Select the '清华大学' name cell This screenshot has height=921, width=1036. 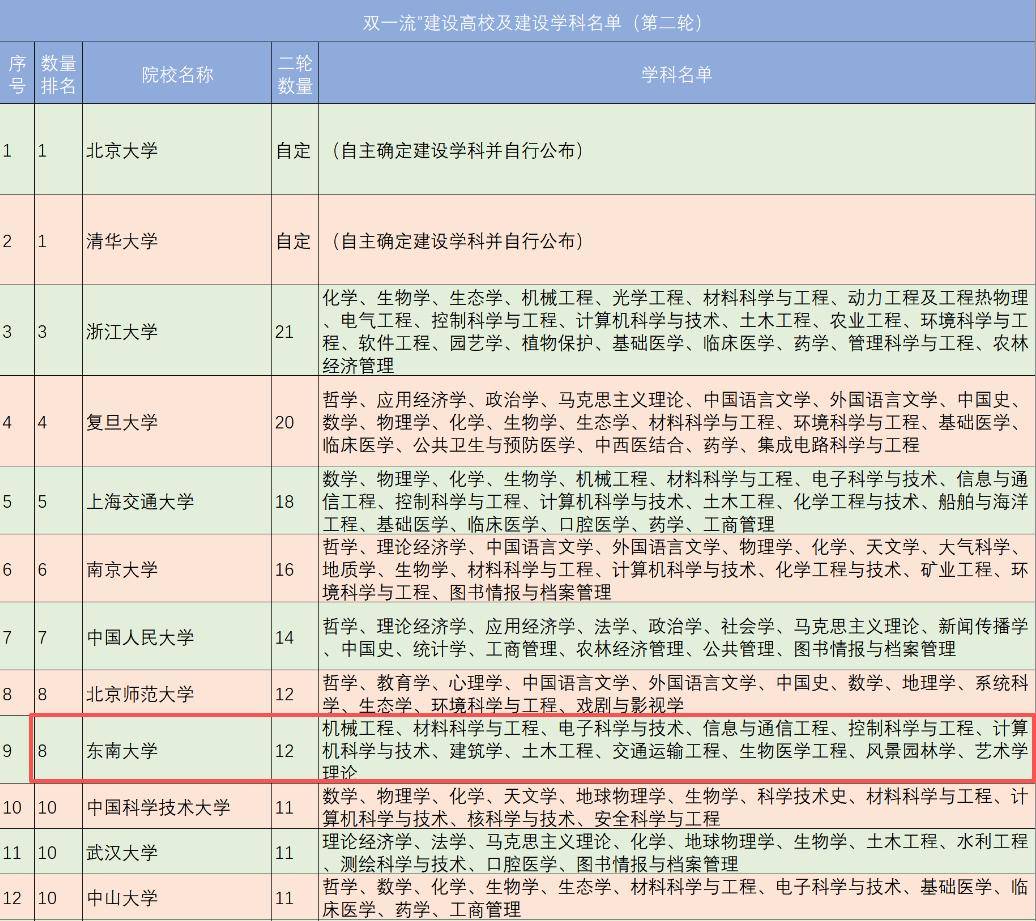coord(122,241)
